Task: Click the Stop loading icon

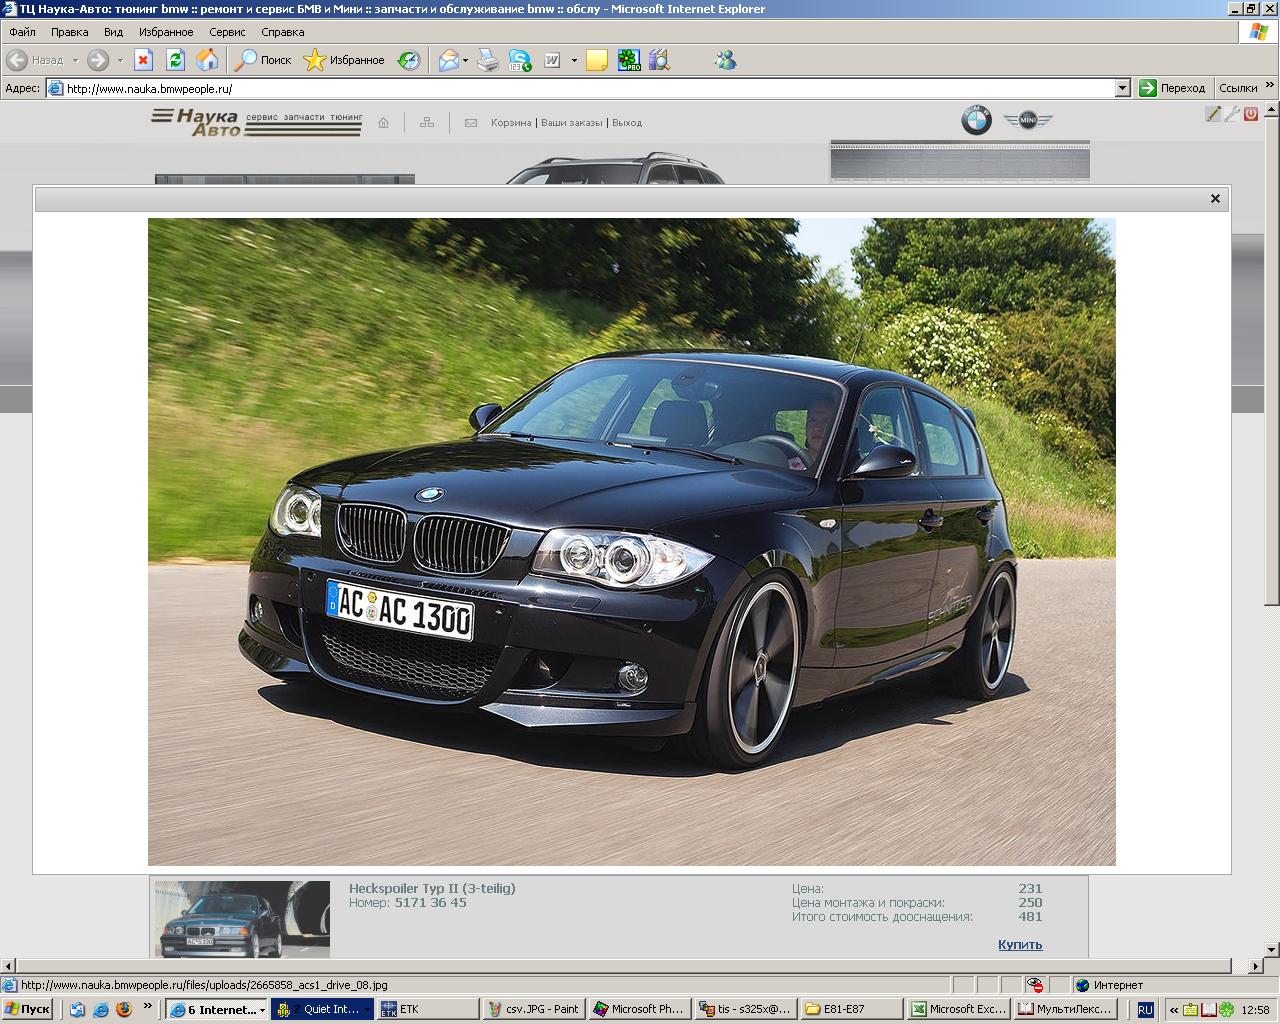Action: (143, 60)
